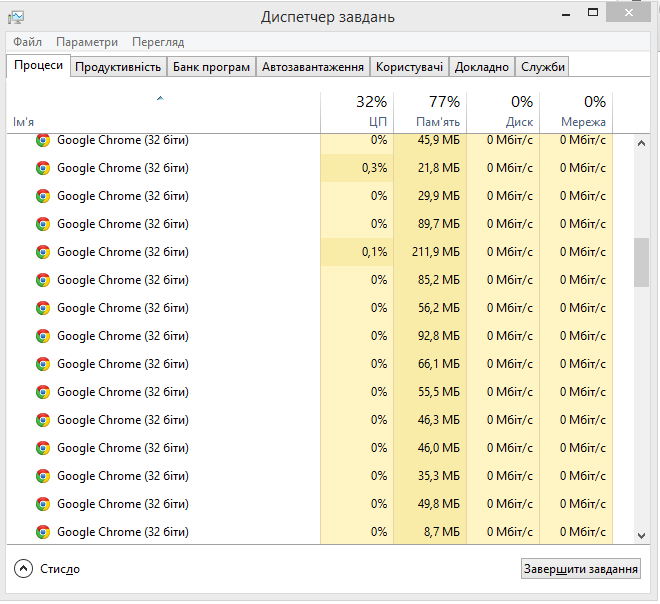Select the 21,8 МБ memory cell
This screenshot has width=660, height=604.
tap(430, 168)
